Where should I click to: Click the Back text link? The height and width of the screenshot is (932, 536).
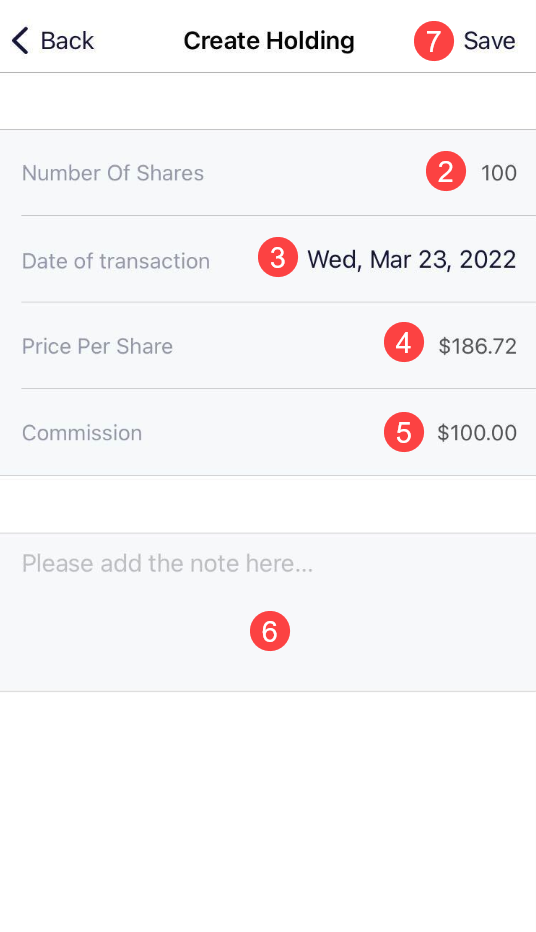pos(67,41)
